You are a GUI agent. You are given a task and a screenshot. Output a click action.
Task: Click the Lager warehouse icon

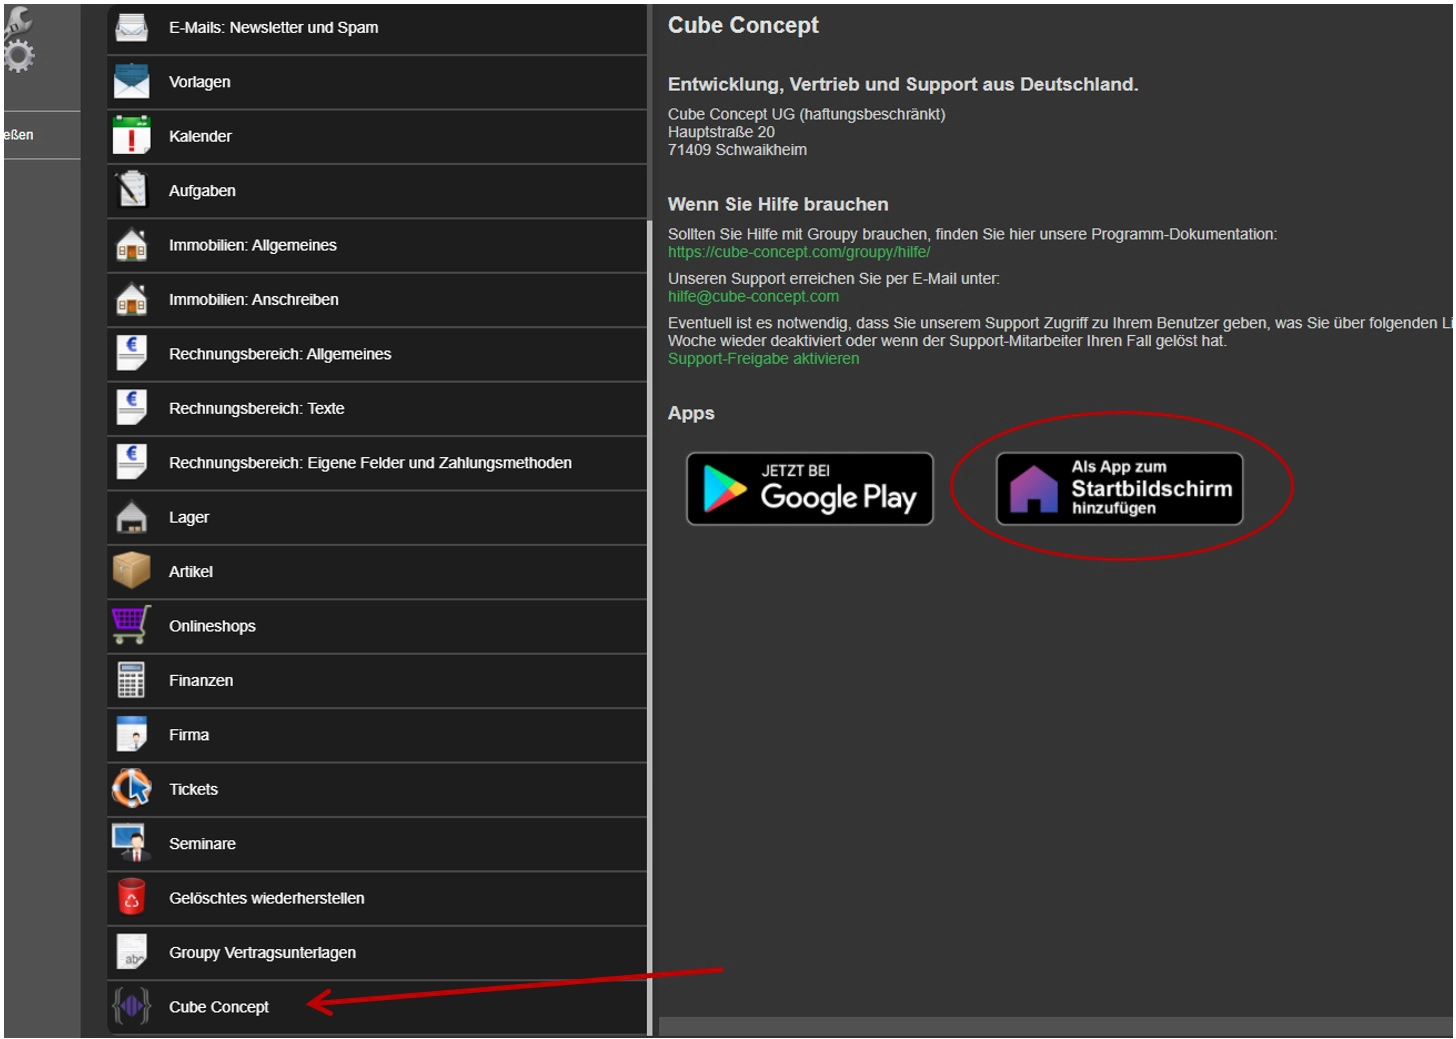pyautogui.click(x=131, y=517)
